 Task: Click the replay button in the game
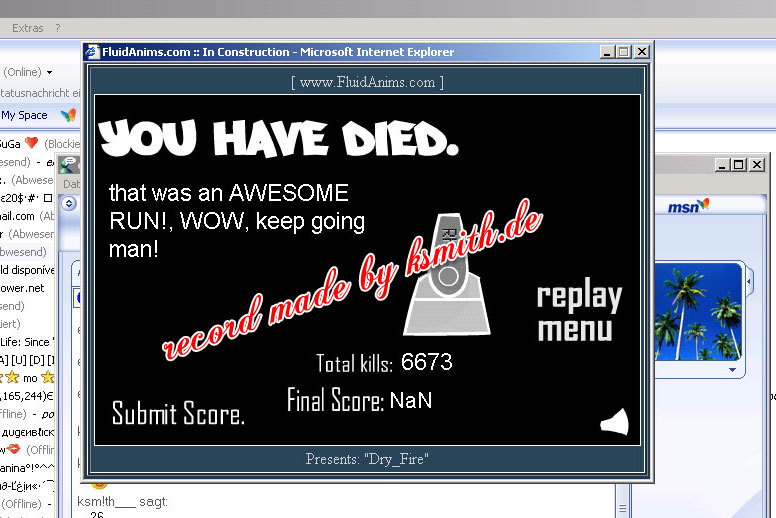coord(579,297)
